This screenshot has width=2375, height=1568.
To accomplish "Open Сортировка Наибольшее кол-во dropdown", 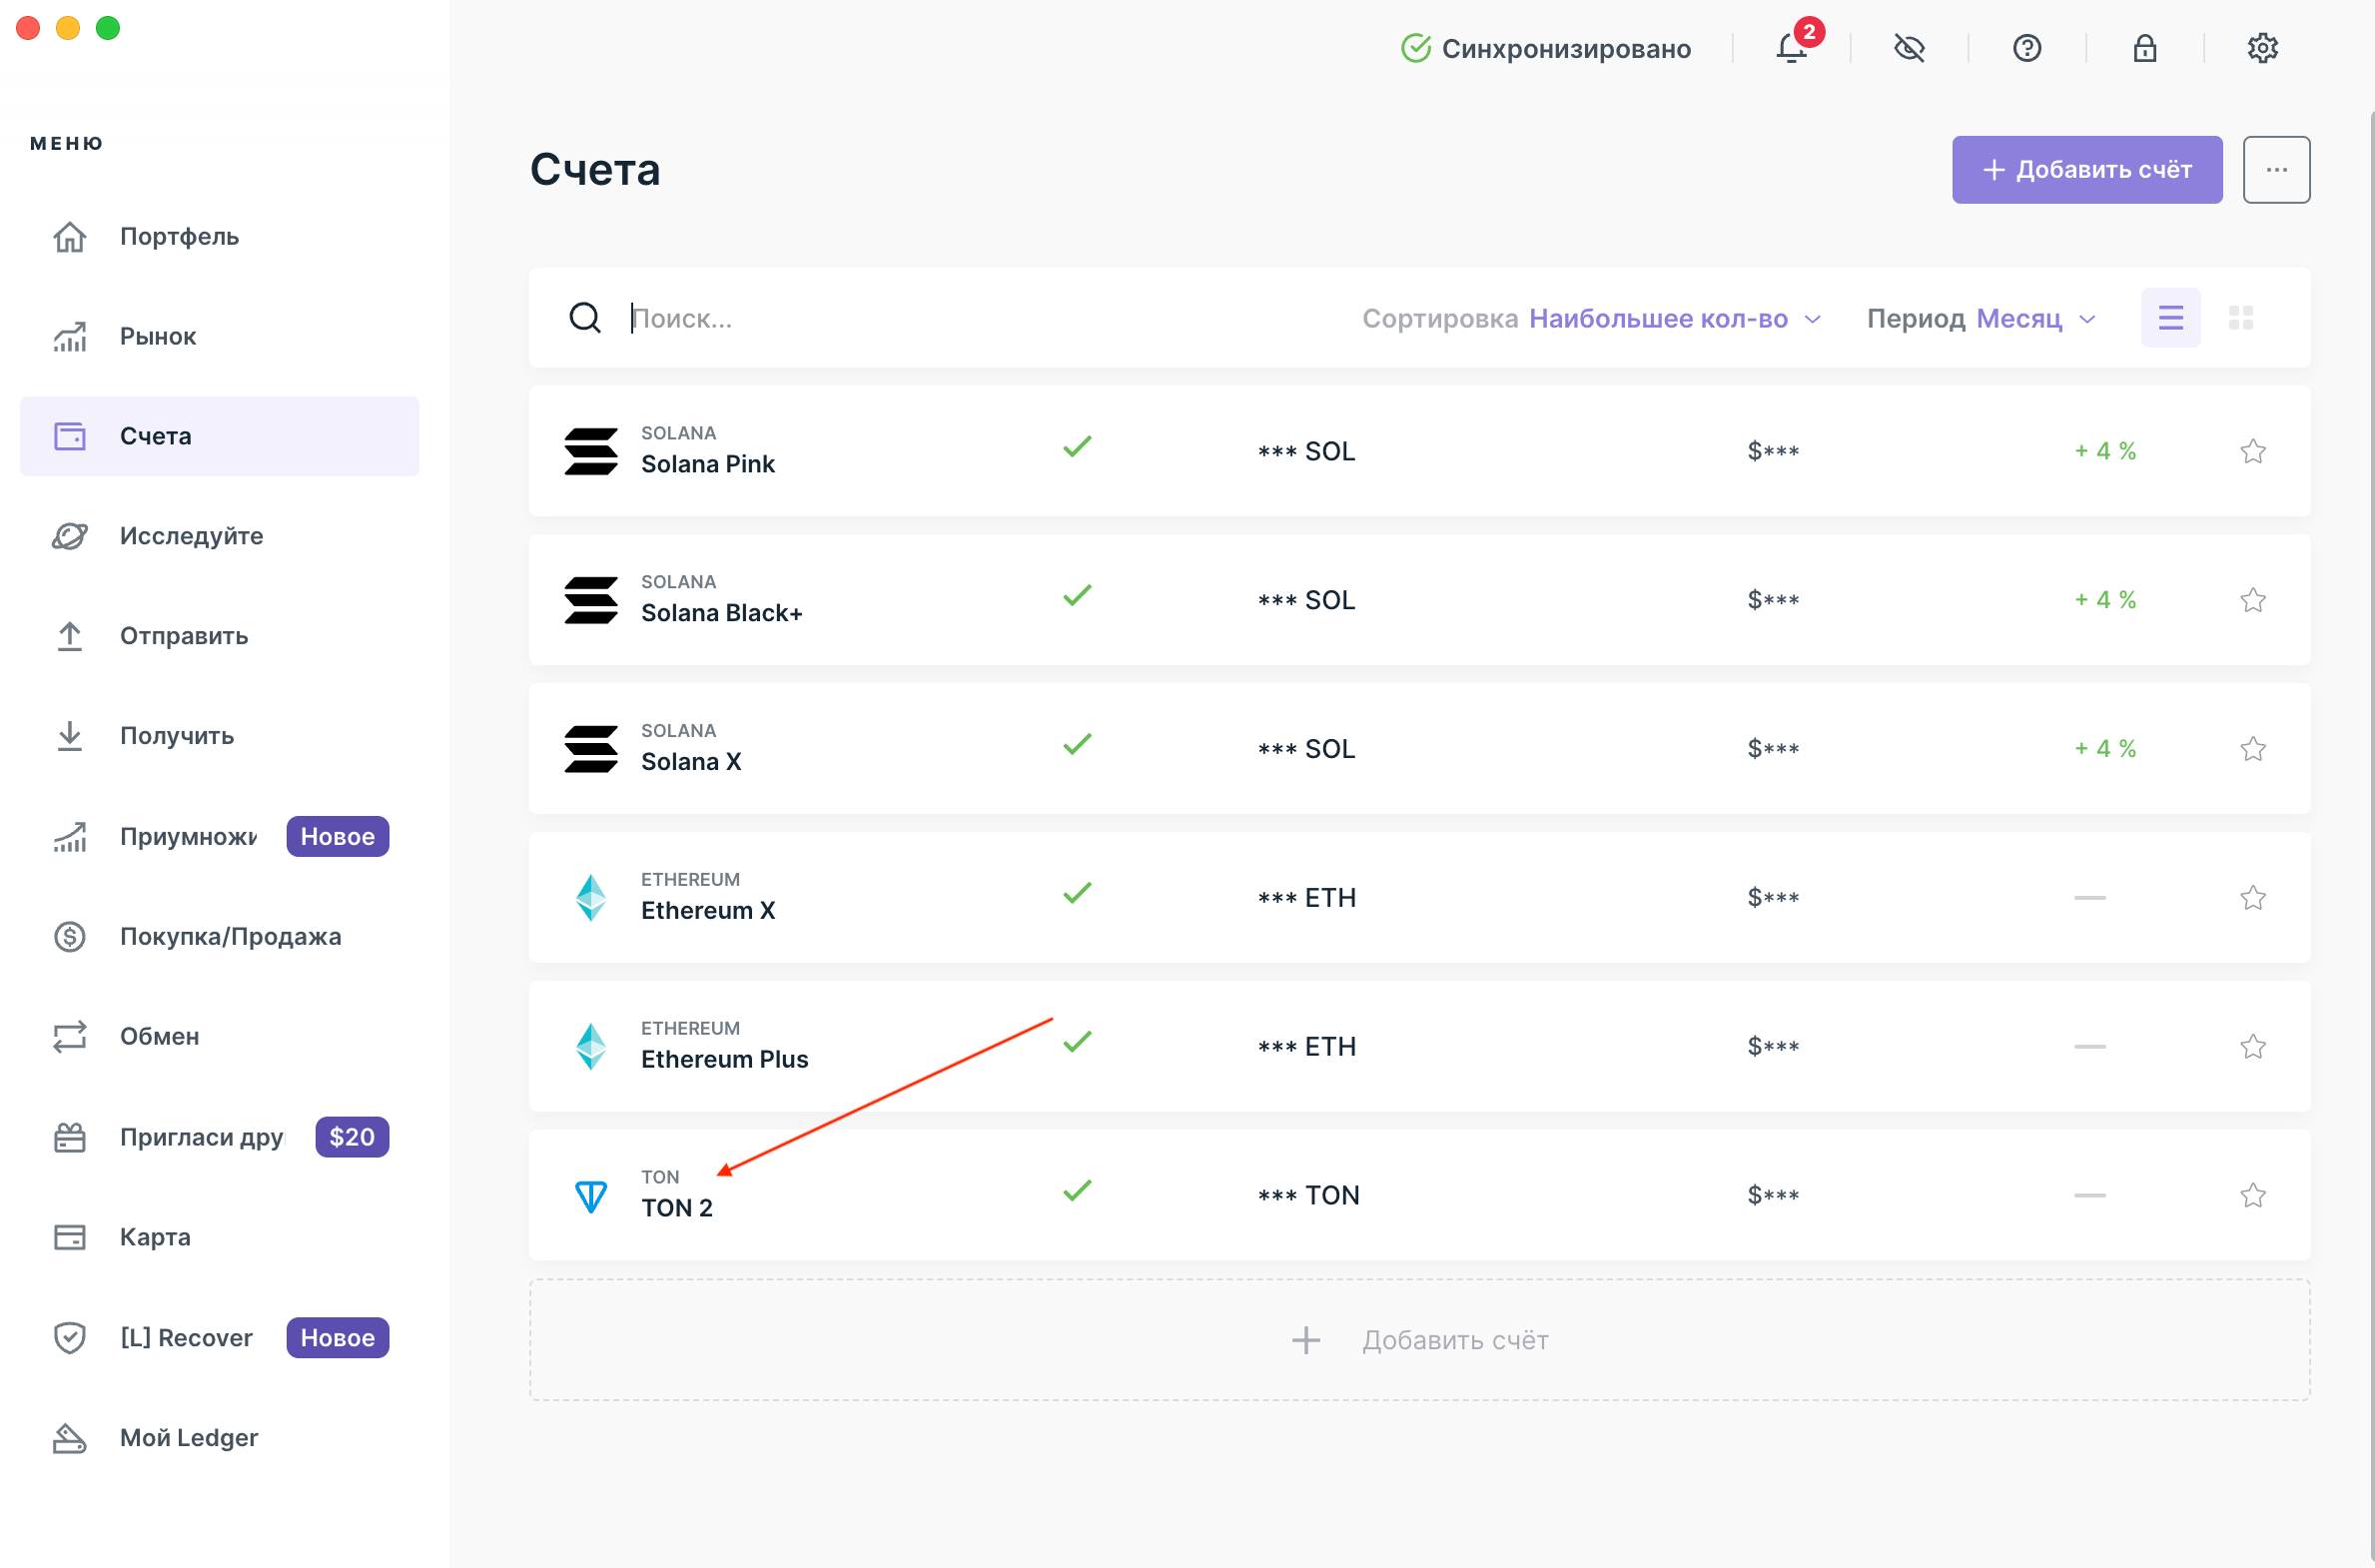I will 1592,318.
